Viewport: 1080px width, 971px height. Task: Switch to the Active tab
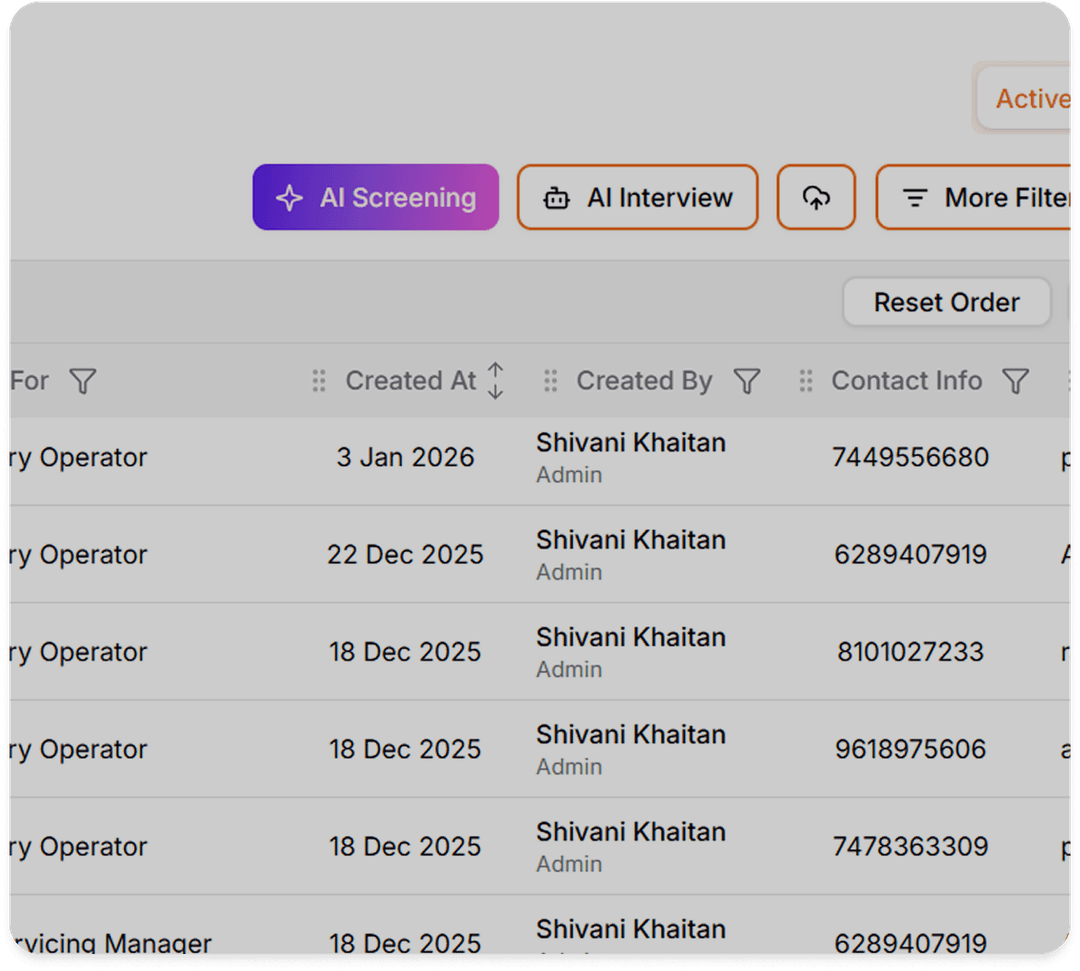[x=1030, y=99]
